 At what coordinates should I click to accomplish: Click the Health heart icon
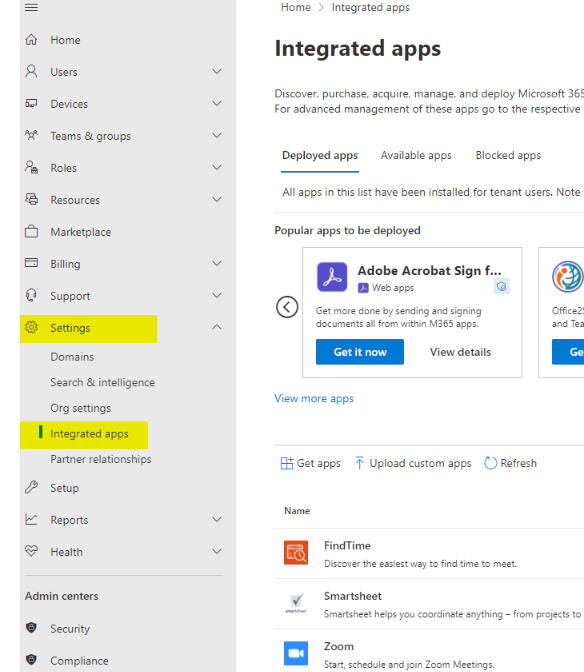click(31, 551)
